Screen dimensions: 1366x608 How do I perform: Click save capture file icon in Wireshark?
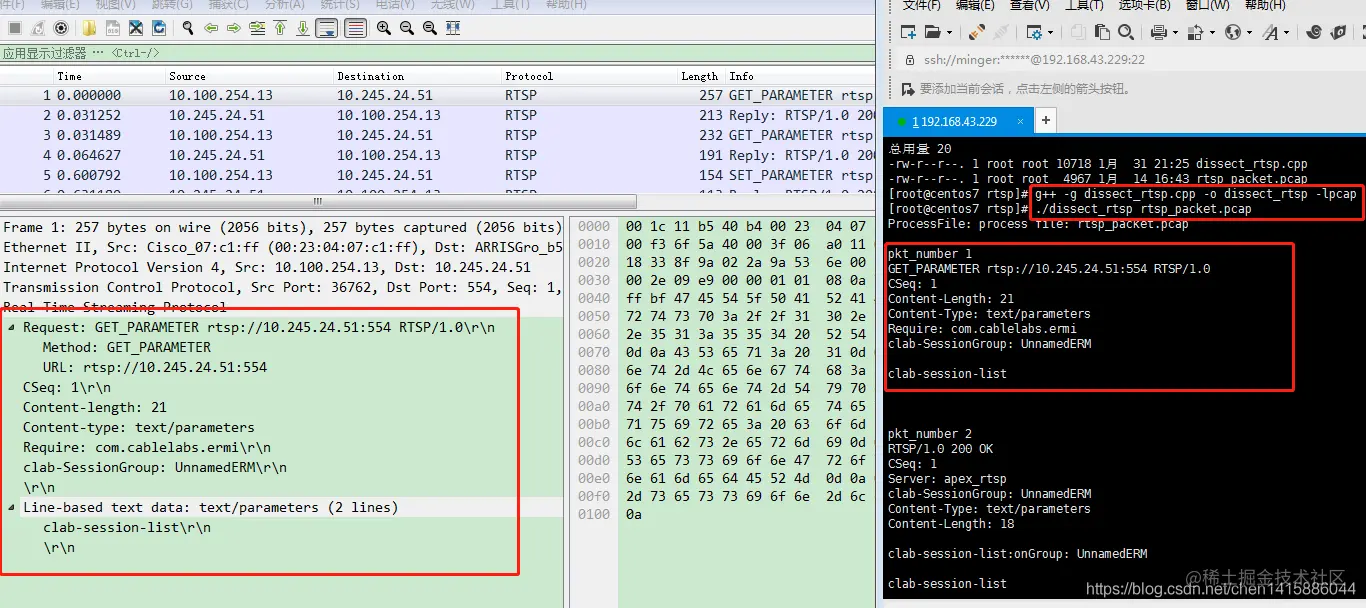point(113,28)
